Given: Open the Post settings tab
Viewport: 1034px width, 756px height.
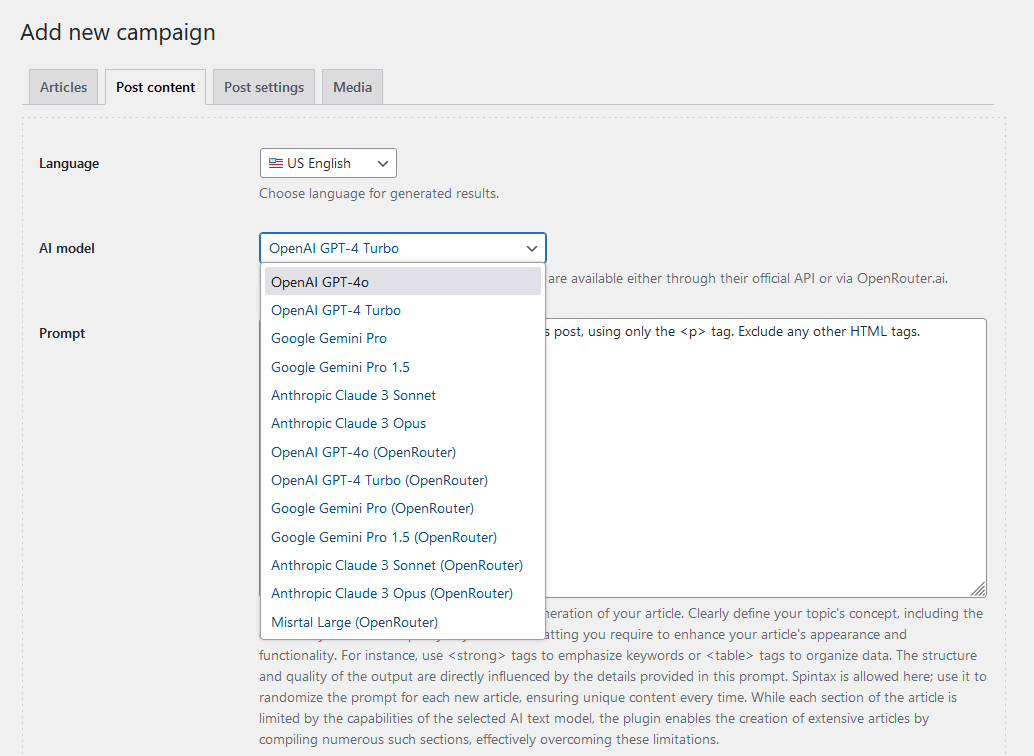Looking at the screenshot, I should (264, 87).
